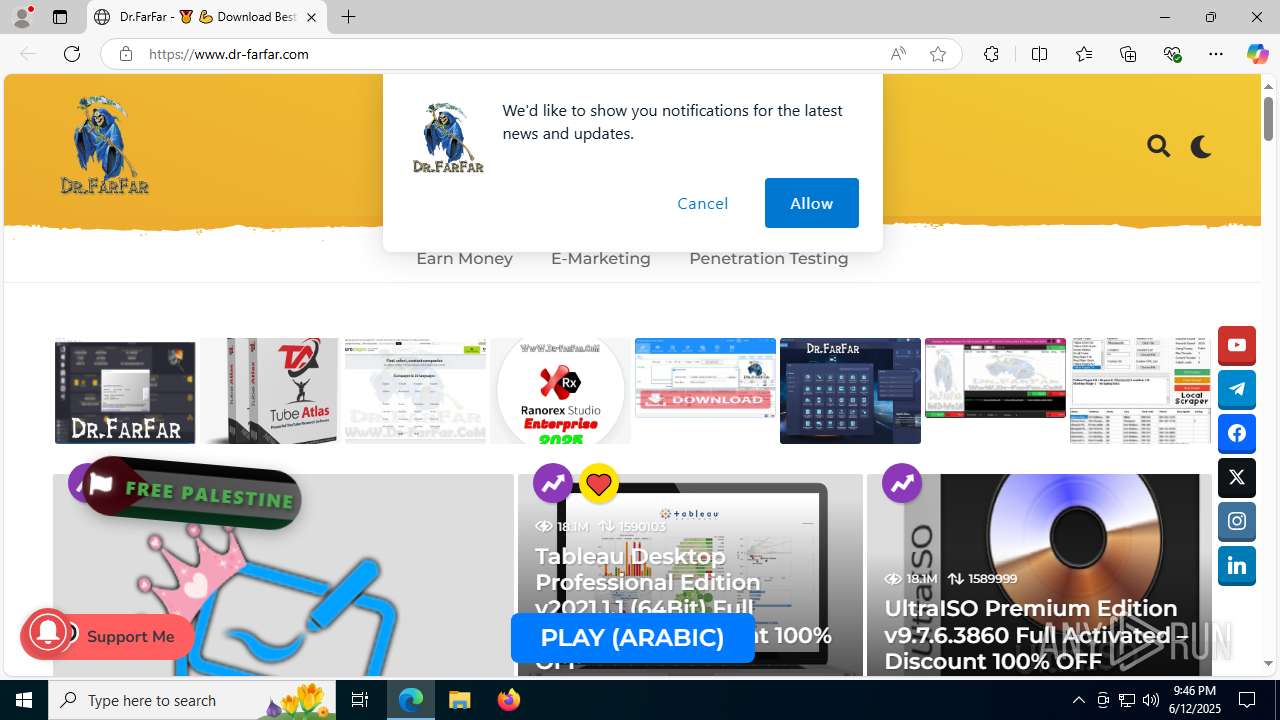Open File Explorer from taskbar
The height and width of the screenshot is (720, 1280).
click(x=459, y=700)
